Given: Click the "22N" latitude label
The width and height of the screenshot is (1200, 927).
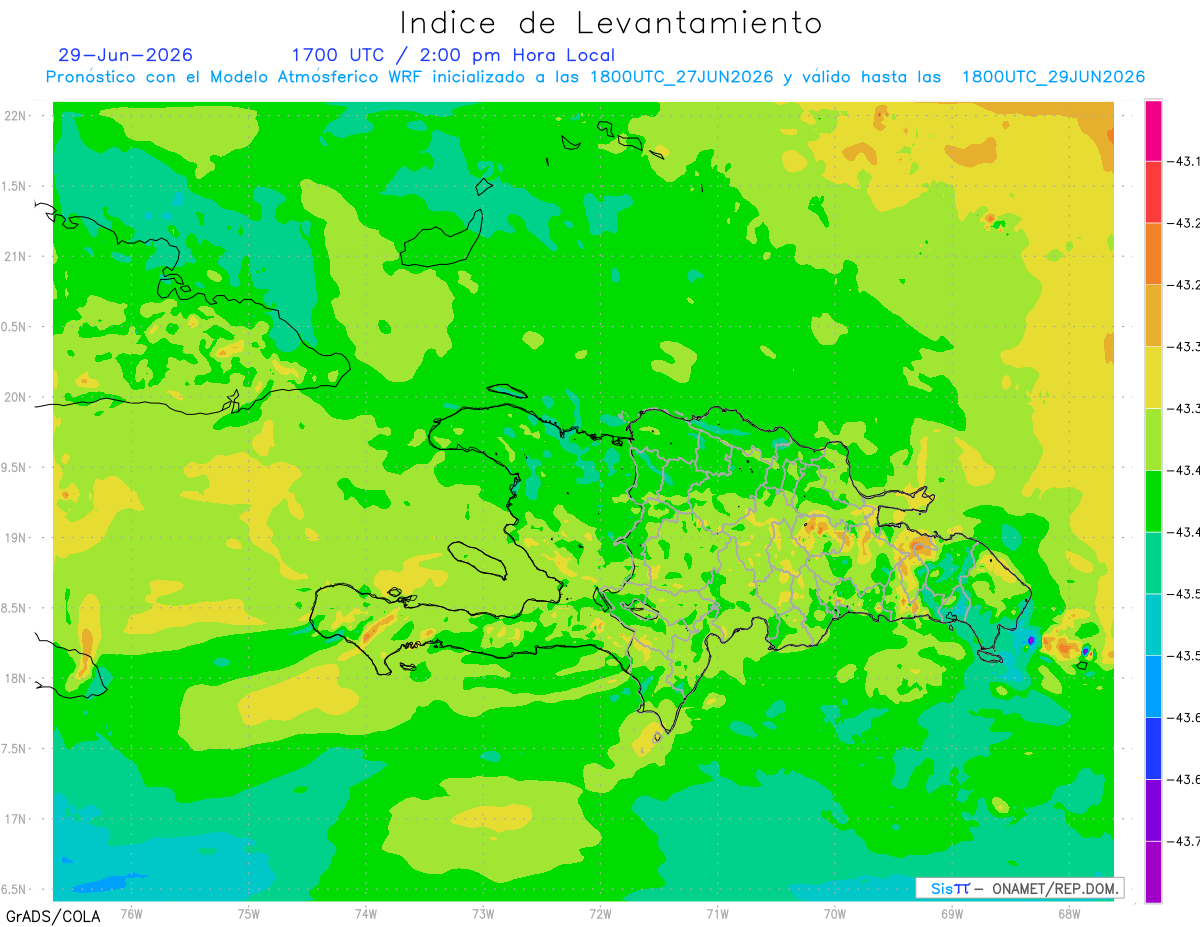Looking at the screenshot, I should tap(17, 116).
